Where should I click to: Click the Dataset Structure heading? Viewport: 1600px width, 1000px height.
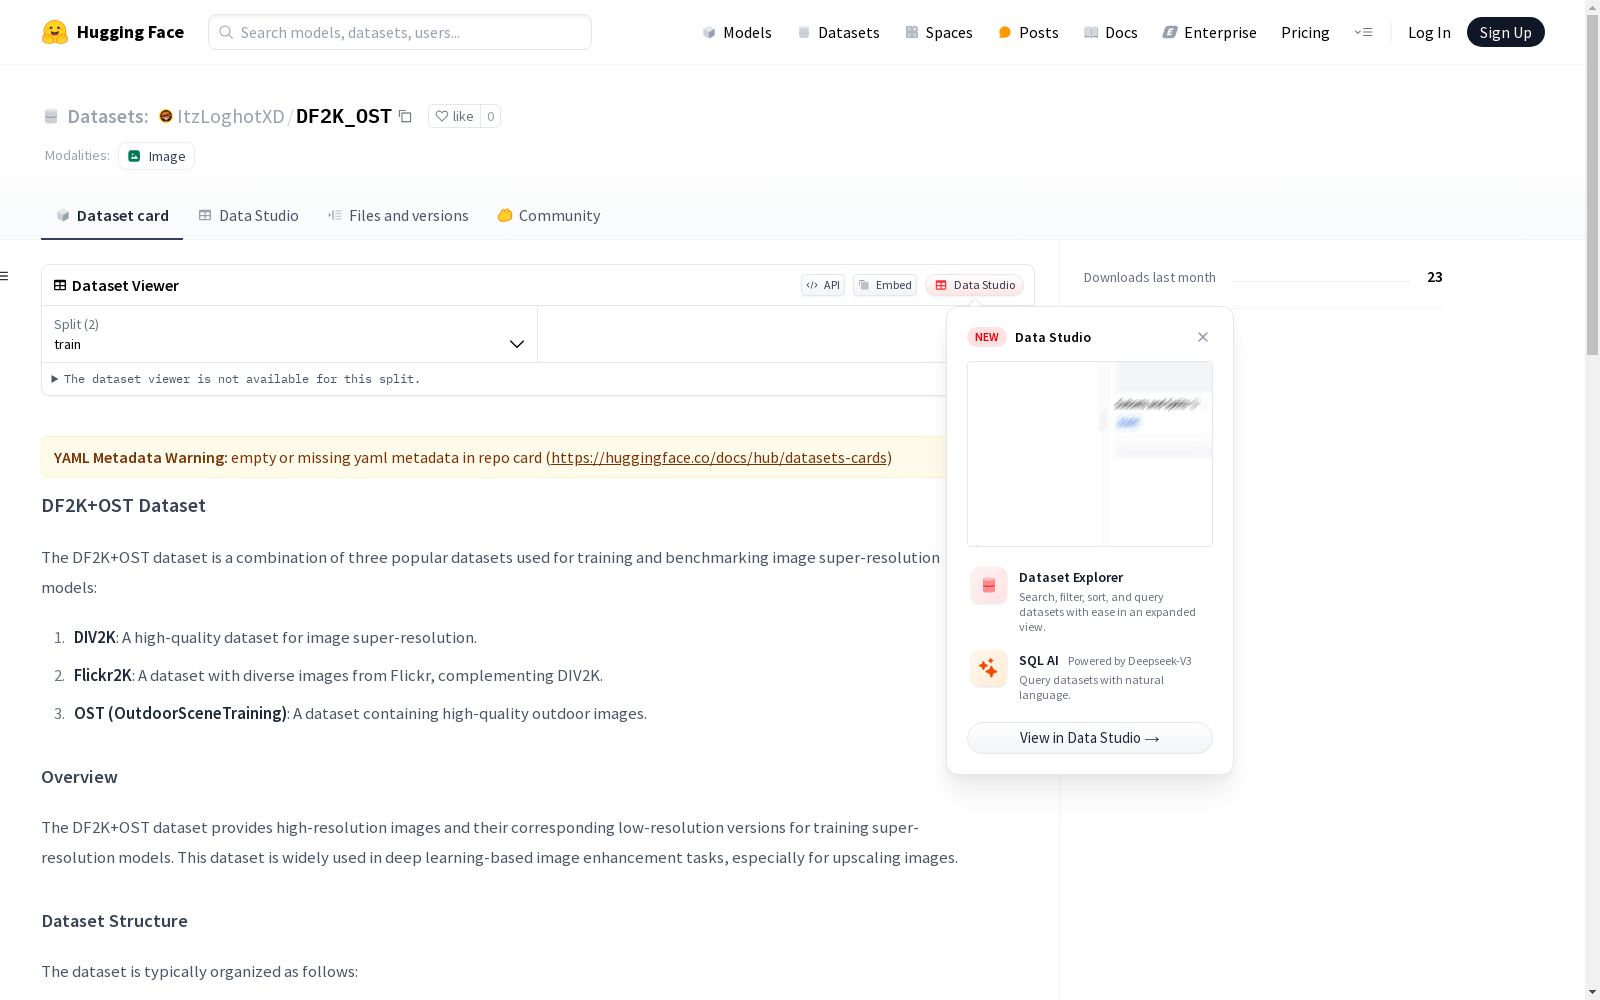[x=114, y=921]
